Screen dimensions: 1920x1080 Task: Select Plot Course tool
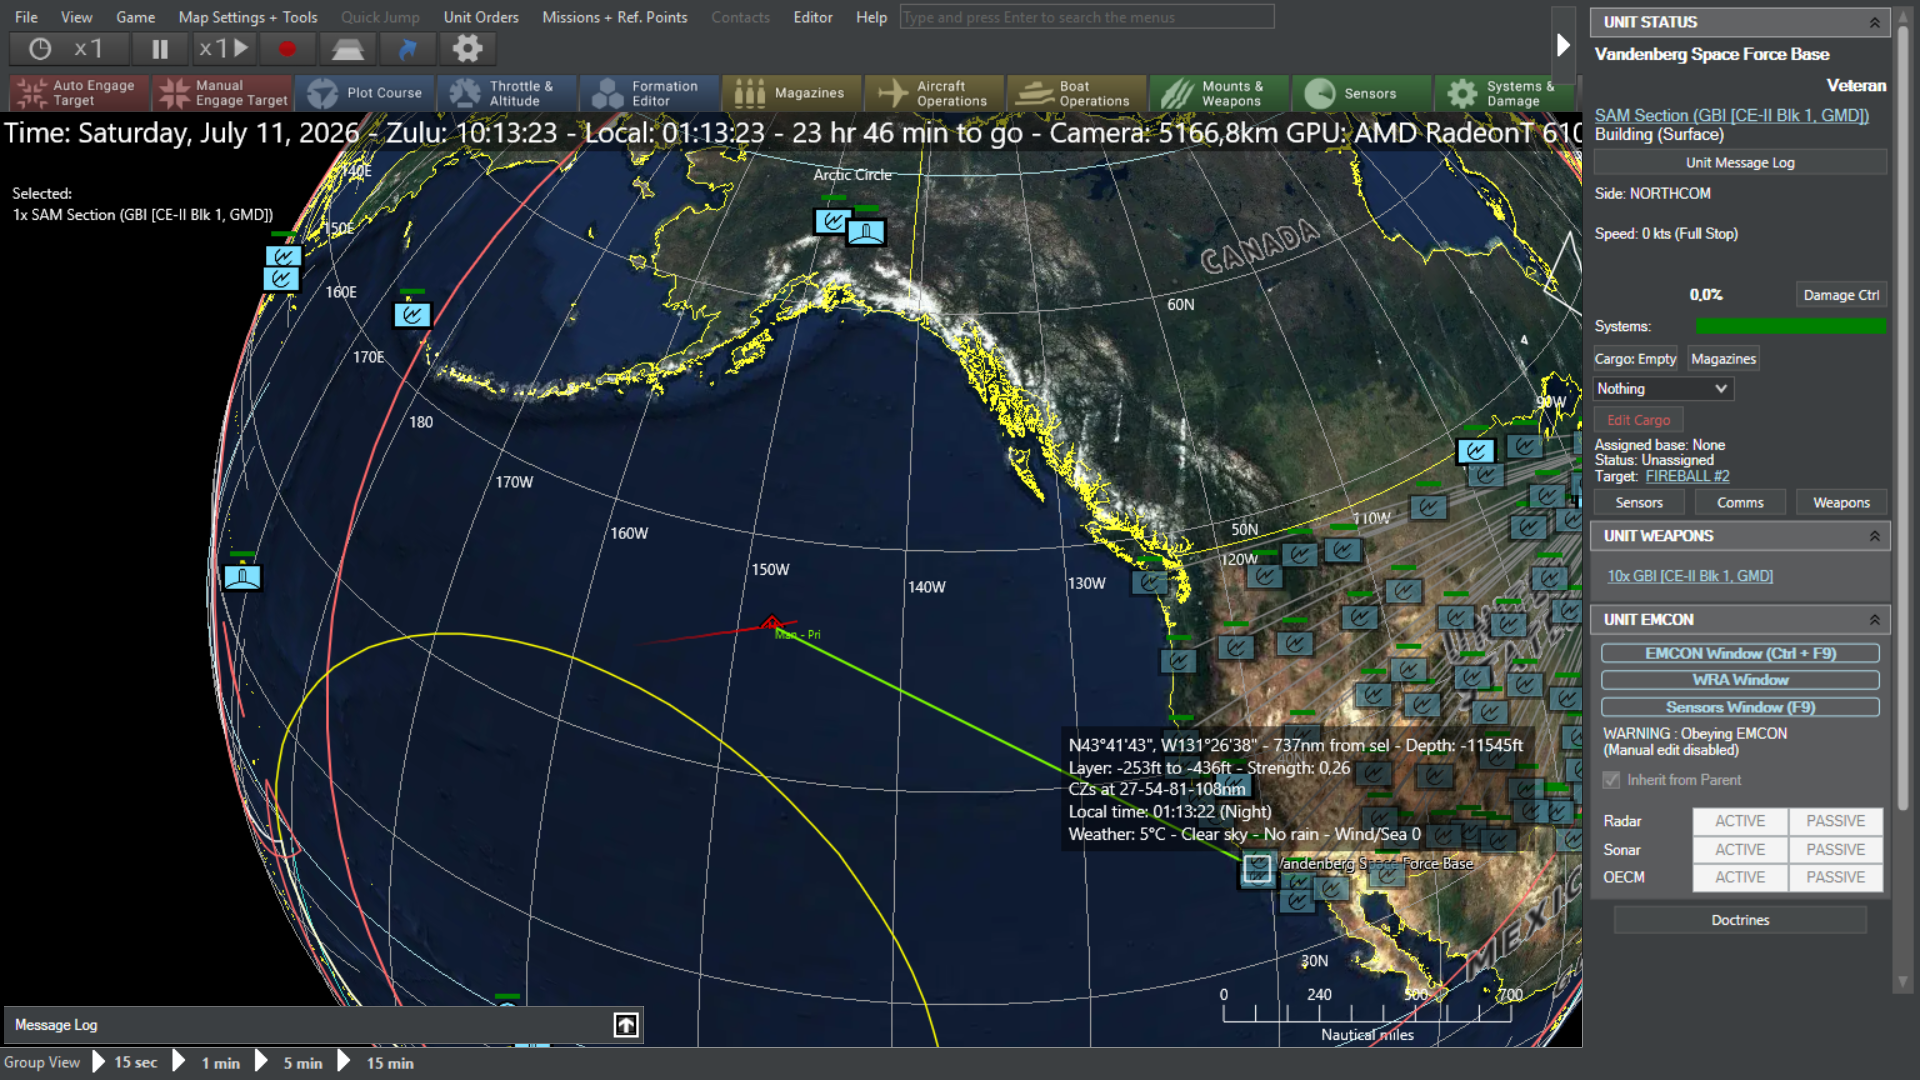pos(365,93)
